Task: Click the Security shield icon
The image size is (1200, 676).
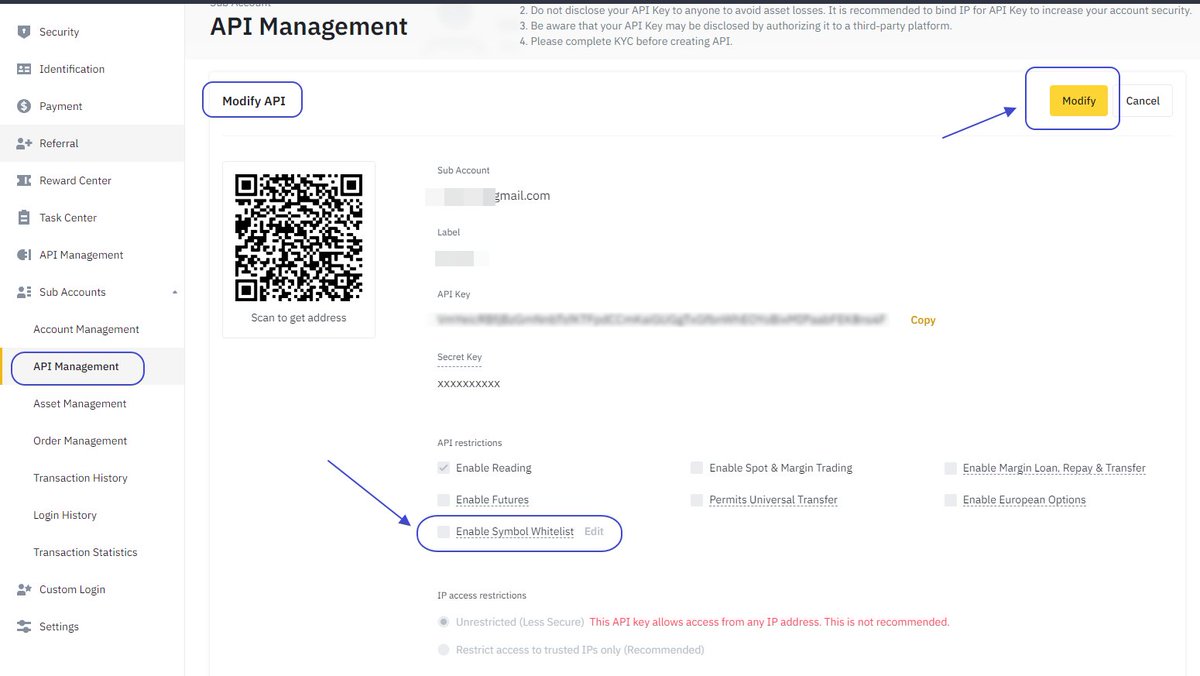Action: point(24,32)
